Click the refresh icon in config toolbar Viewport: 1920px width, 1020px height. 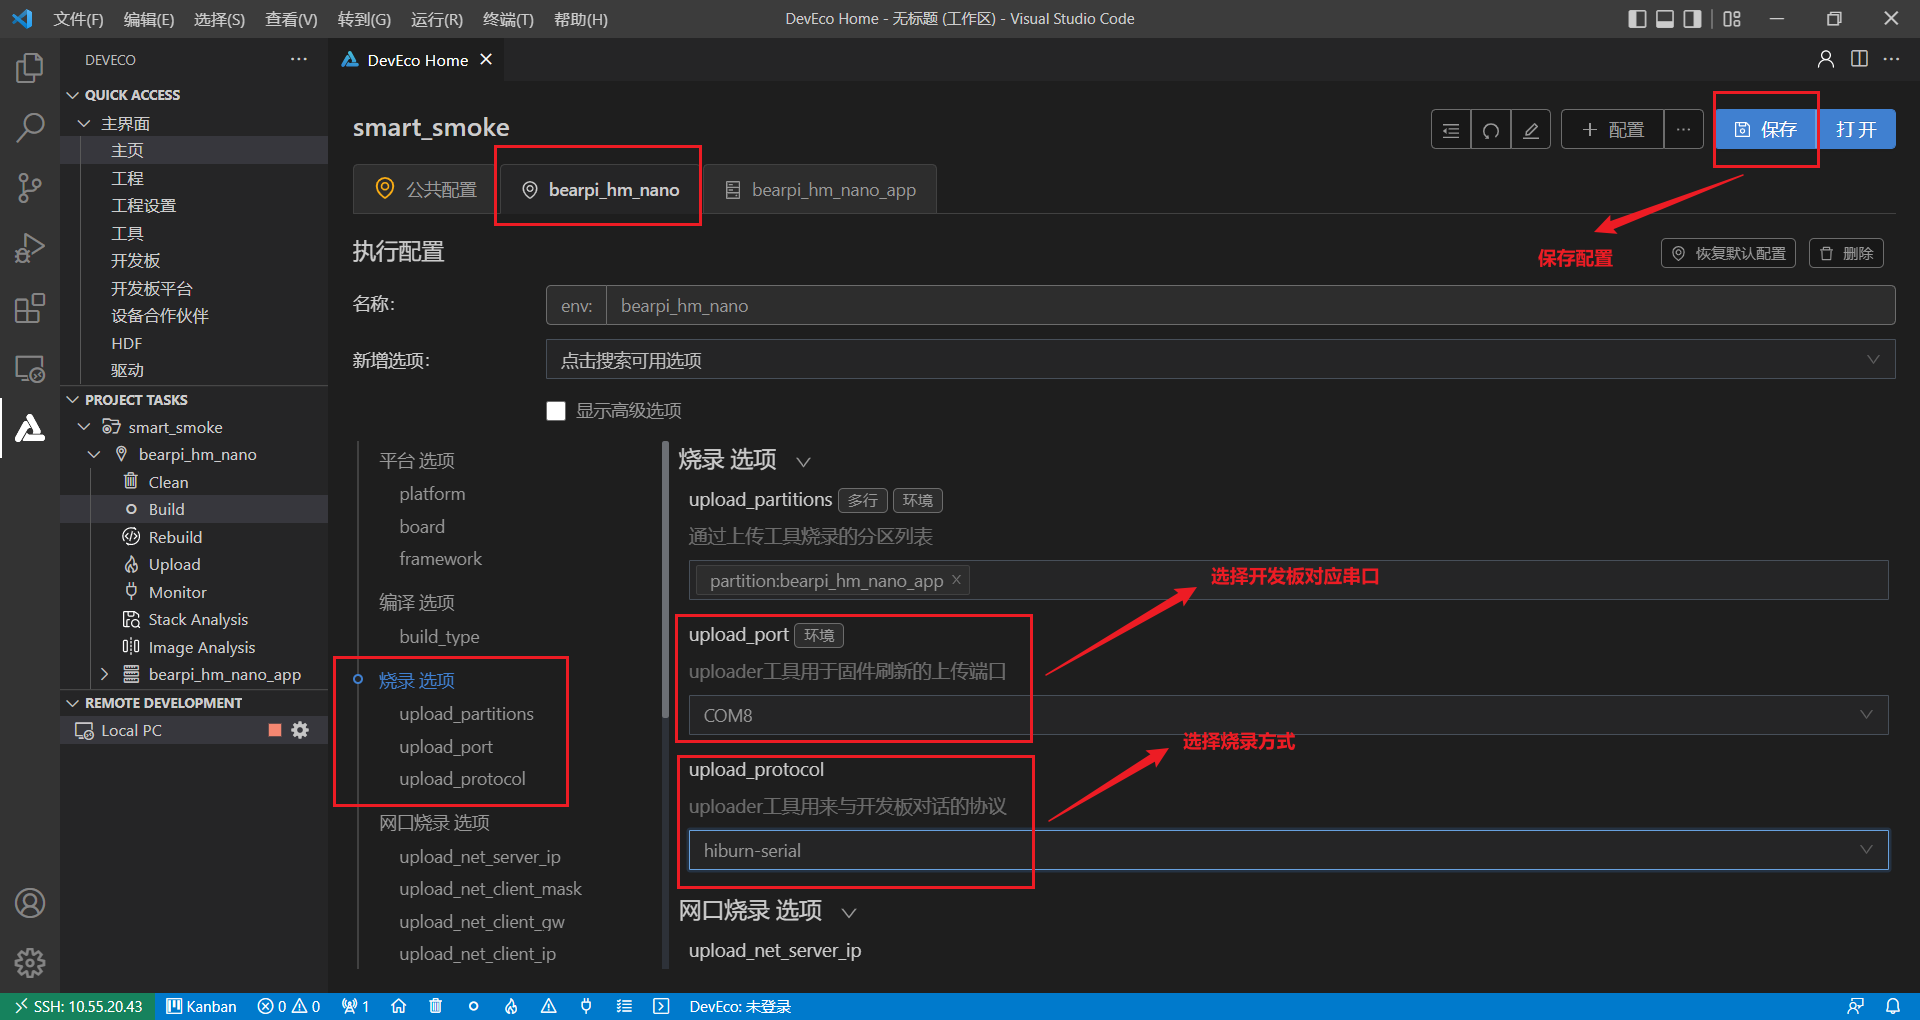[x=1491, y=130]
